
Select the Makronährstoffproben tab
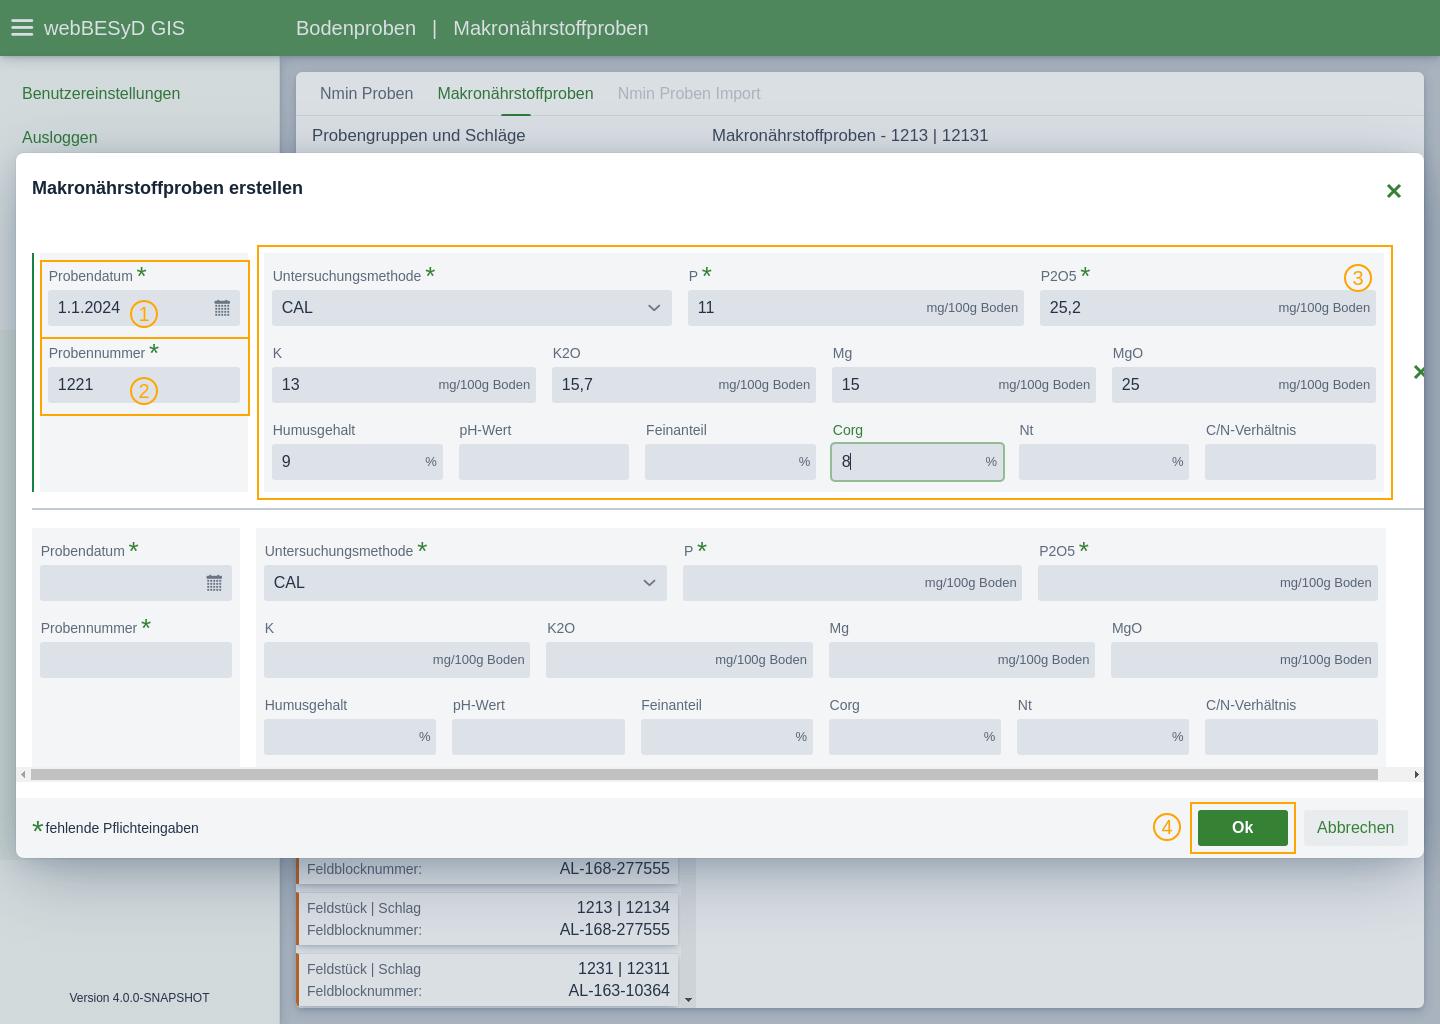tap(515, 94)
